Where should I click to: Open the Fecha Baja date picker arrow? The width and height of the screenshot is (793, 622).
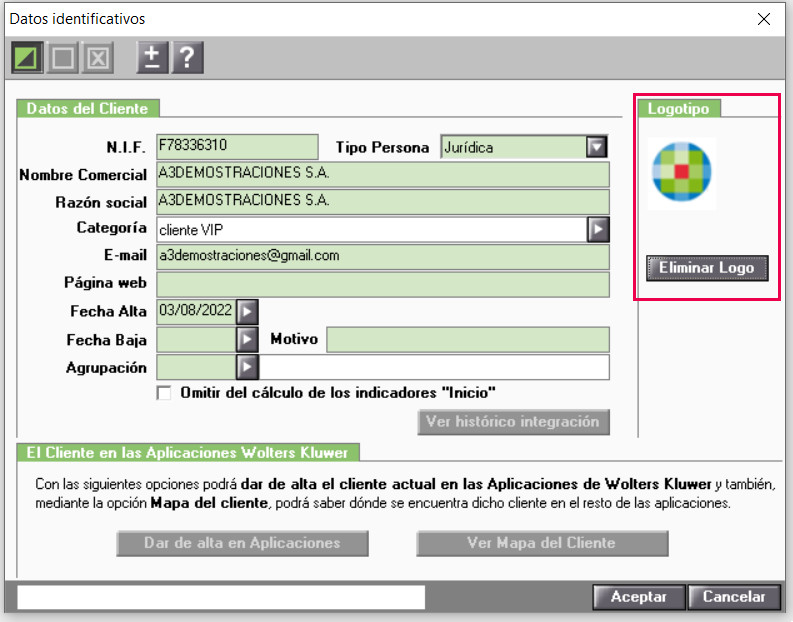[x=247, y=339]
